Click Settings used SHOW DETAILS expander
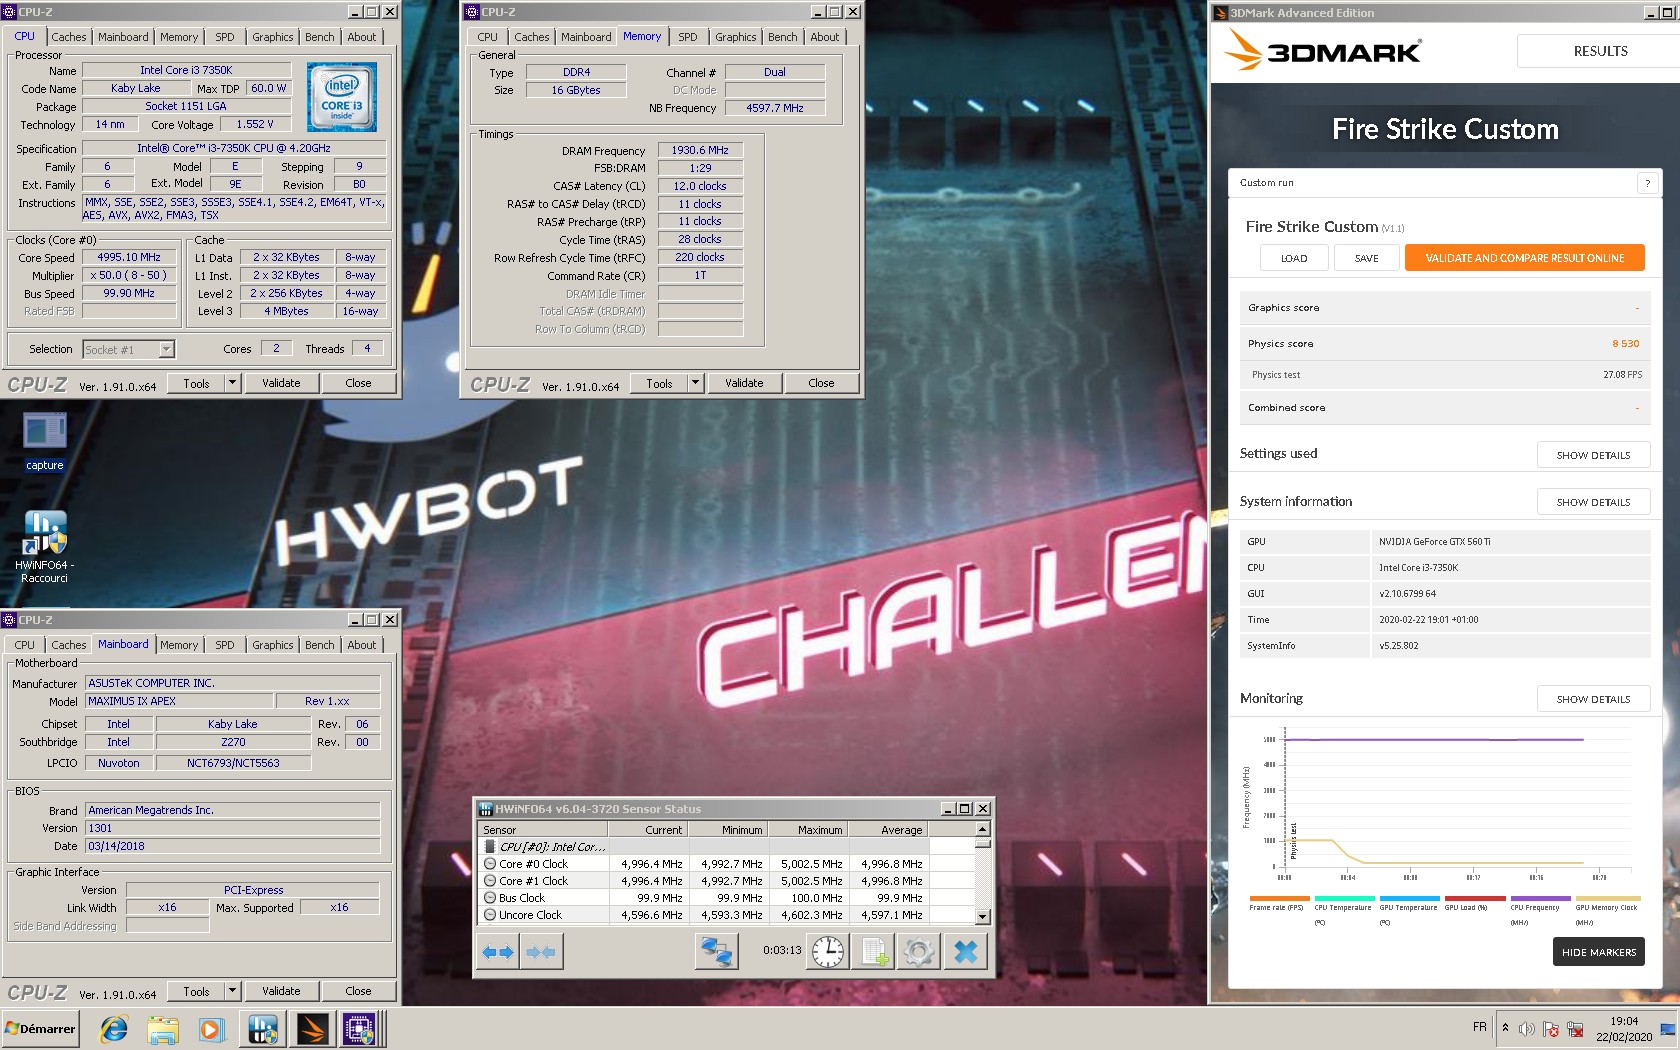Screen dimensions: 1680x1050 pos(1593,455)
